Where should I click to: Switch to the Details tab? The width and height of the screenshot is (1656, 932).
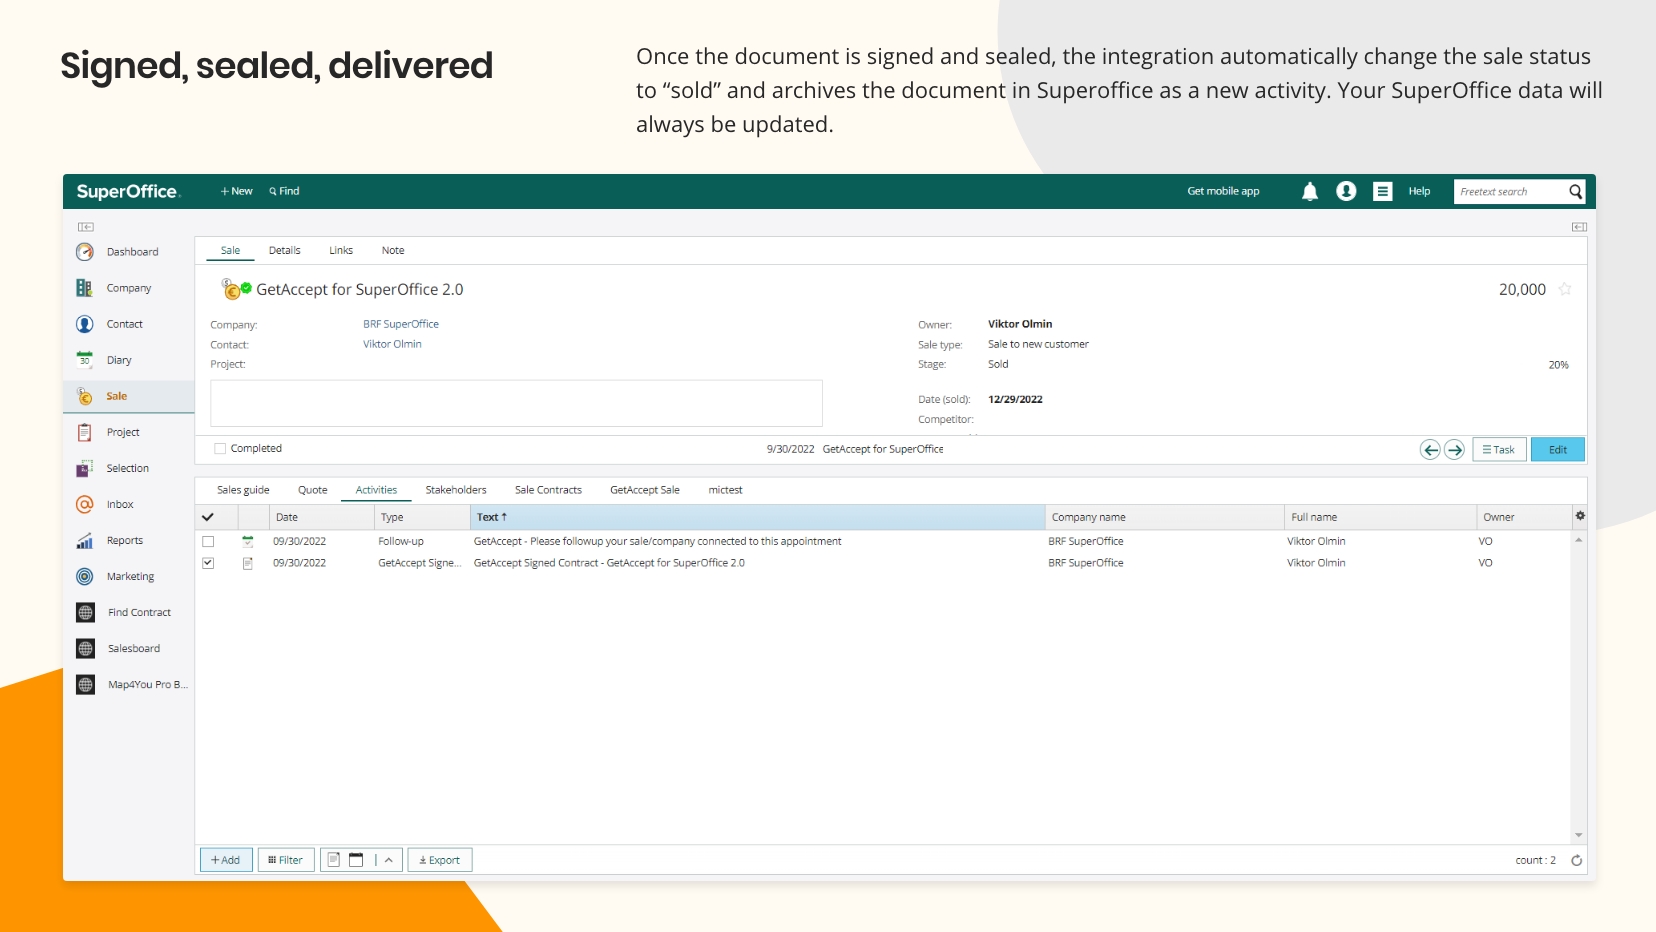285,251
